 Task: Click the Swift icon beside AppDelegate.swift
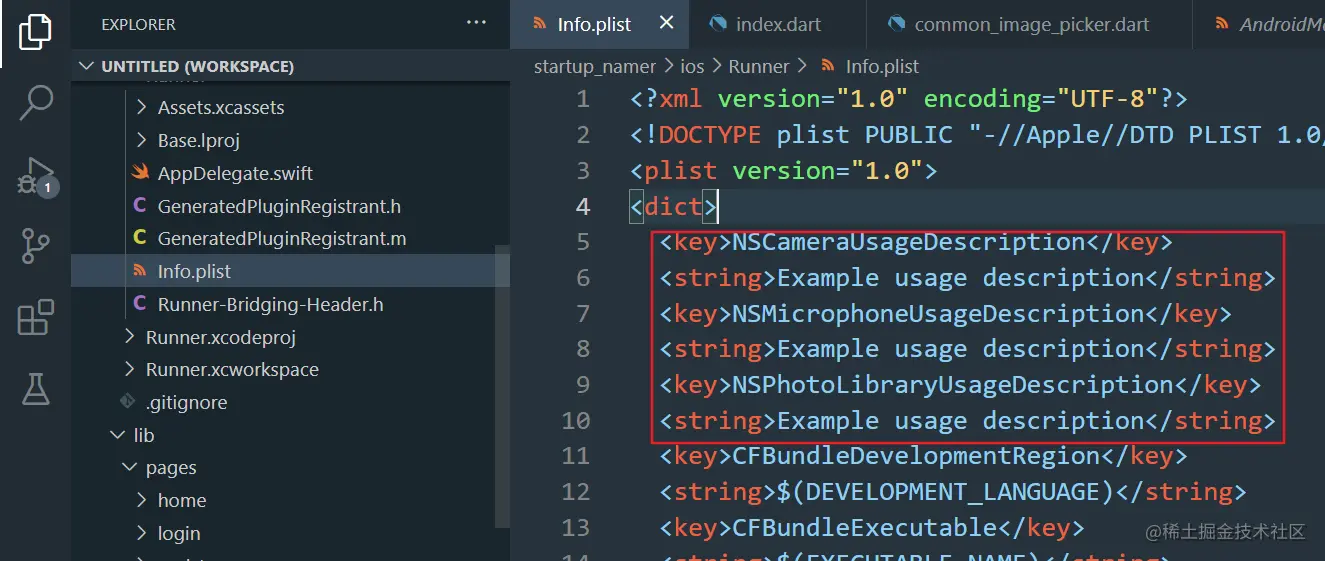140,173
